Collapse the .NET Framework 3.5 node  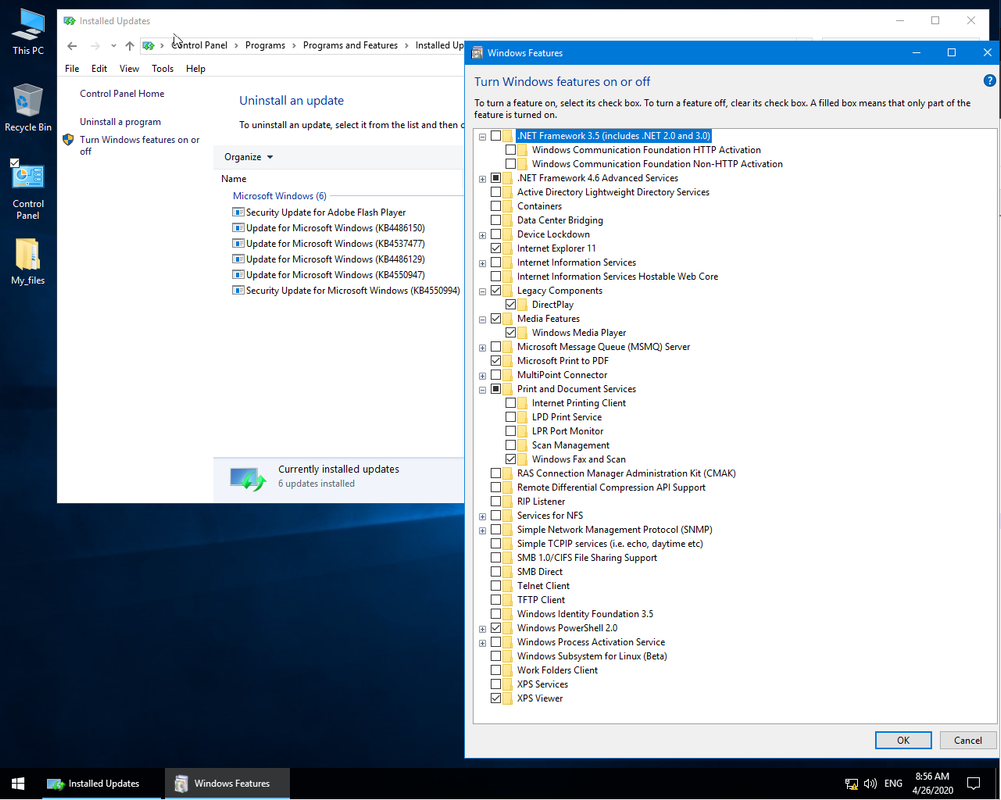(483, 137)
